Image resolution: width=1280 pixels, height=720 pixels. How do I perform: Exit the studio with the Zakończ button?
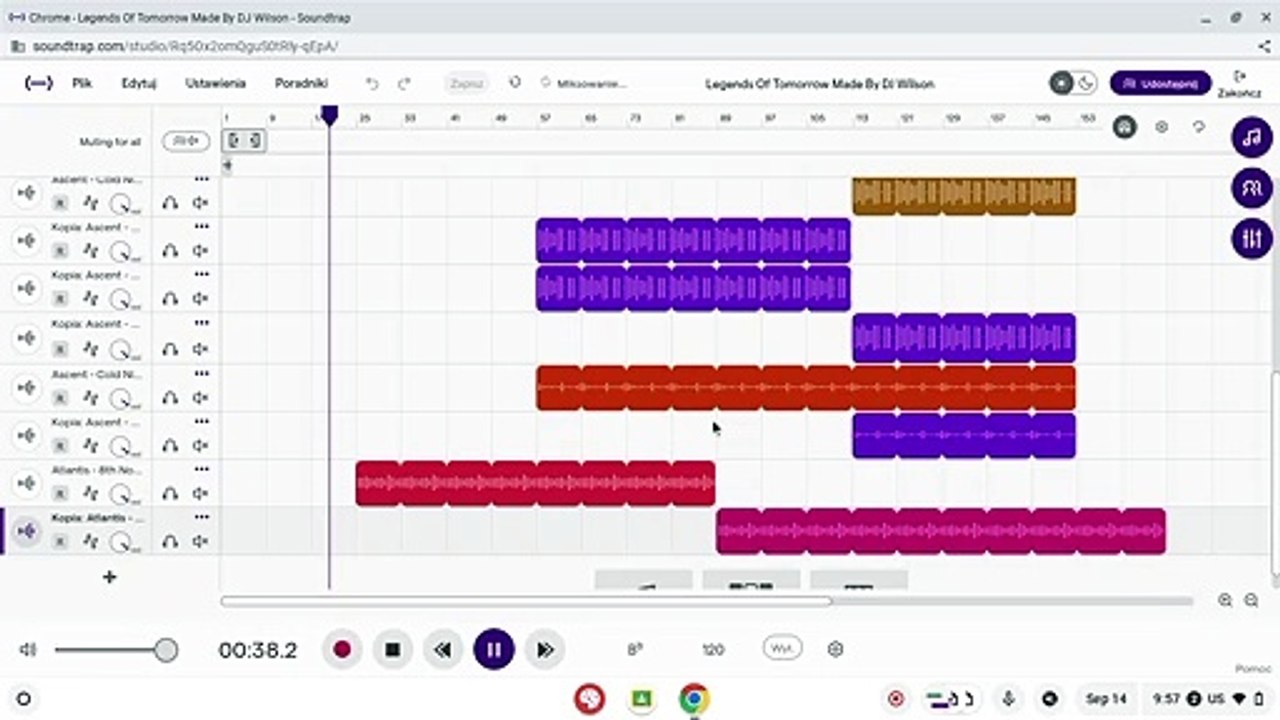(1239, 83)
